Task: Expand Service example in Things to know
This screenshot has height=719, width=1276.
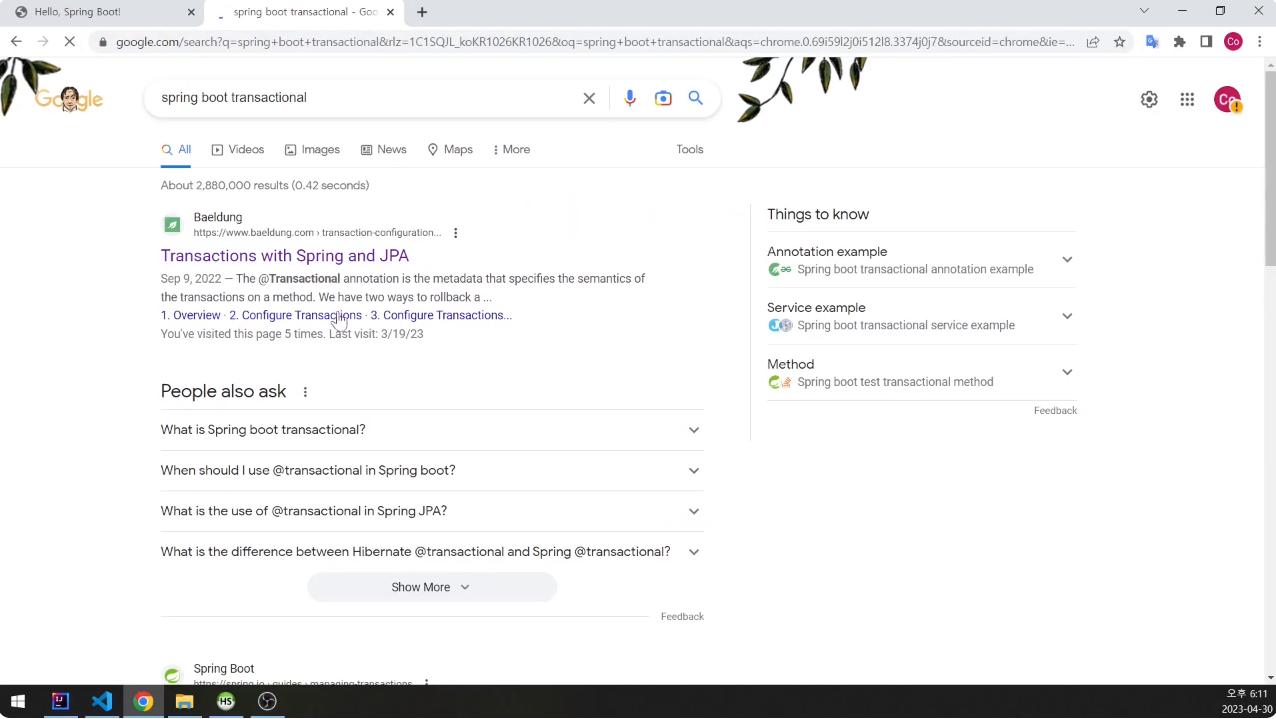Action: 921,316
